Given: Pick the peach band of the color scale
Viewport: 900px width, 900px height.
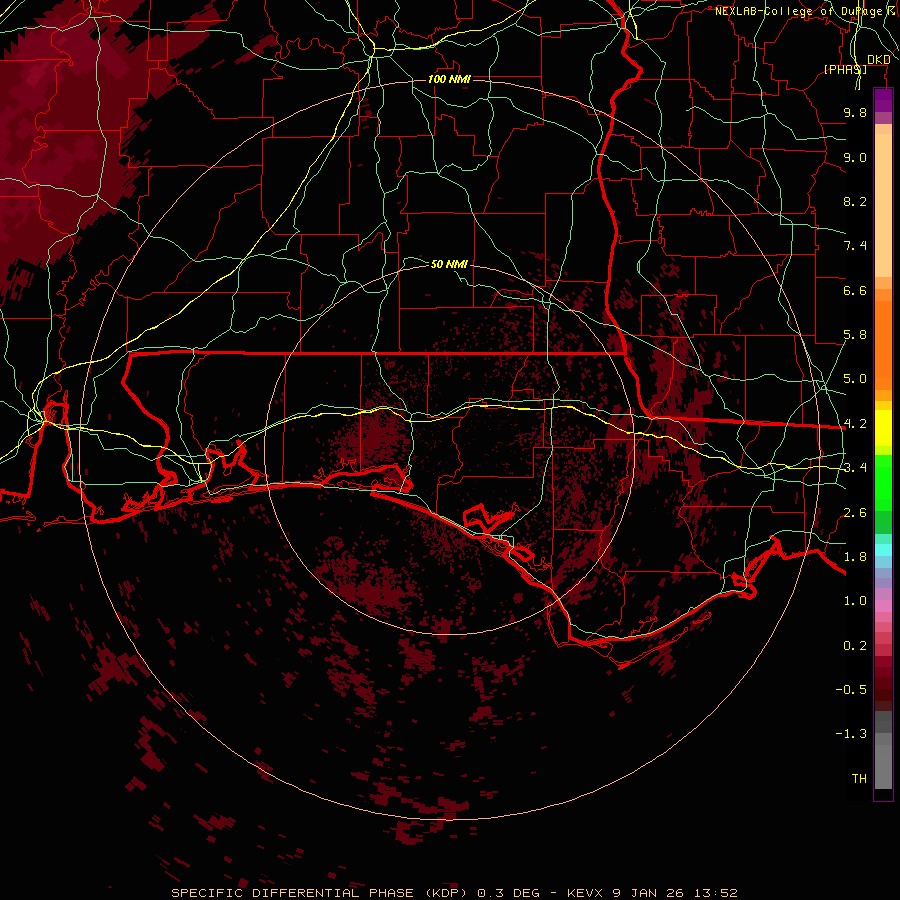Looking at the screenshot, I should click(883, 201).
